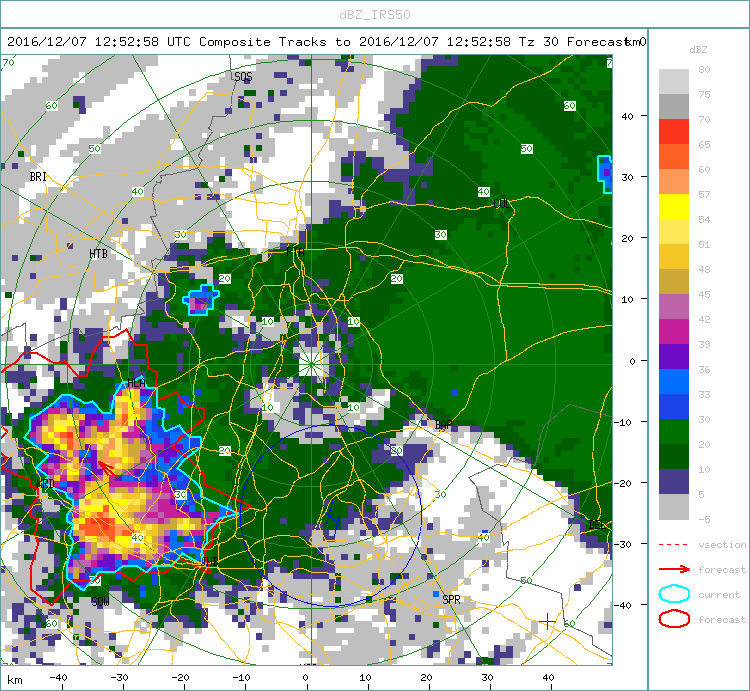
Task: Click the red forecast arrow inside the large storm
Action: pyautogui.click(x=109, y=470)
